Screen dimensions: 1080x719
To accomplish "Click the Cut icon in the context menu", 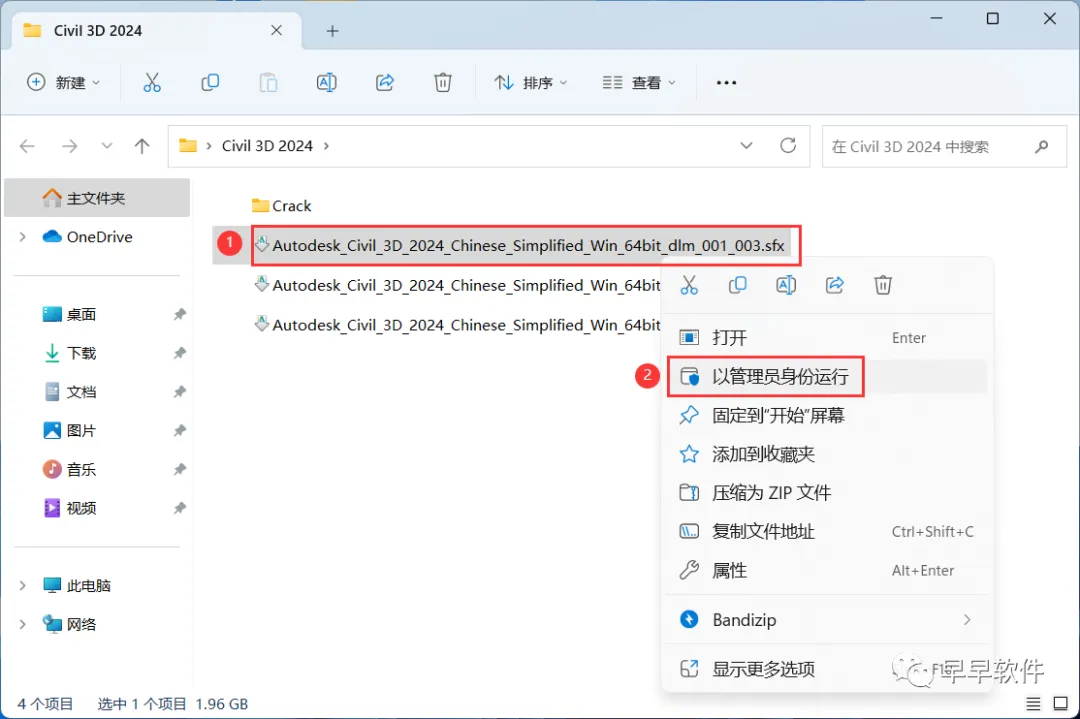I will coord(689,284).
